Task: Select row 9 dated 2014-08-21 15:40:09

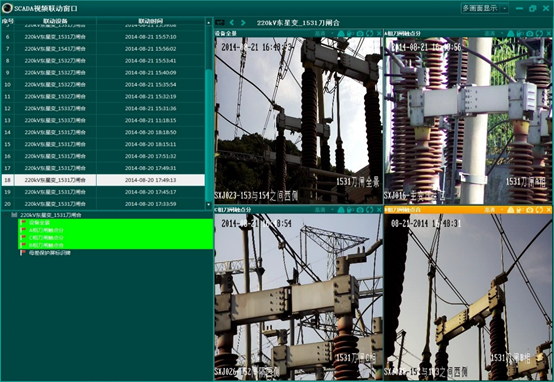Action: point(103,73)
